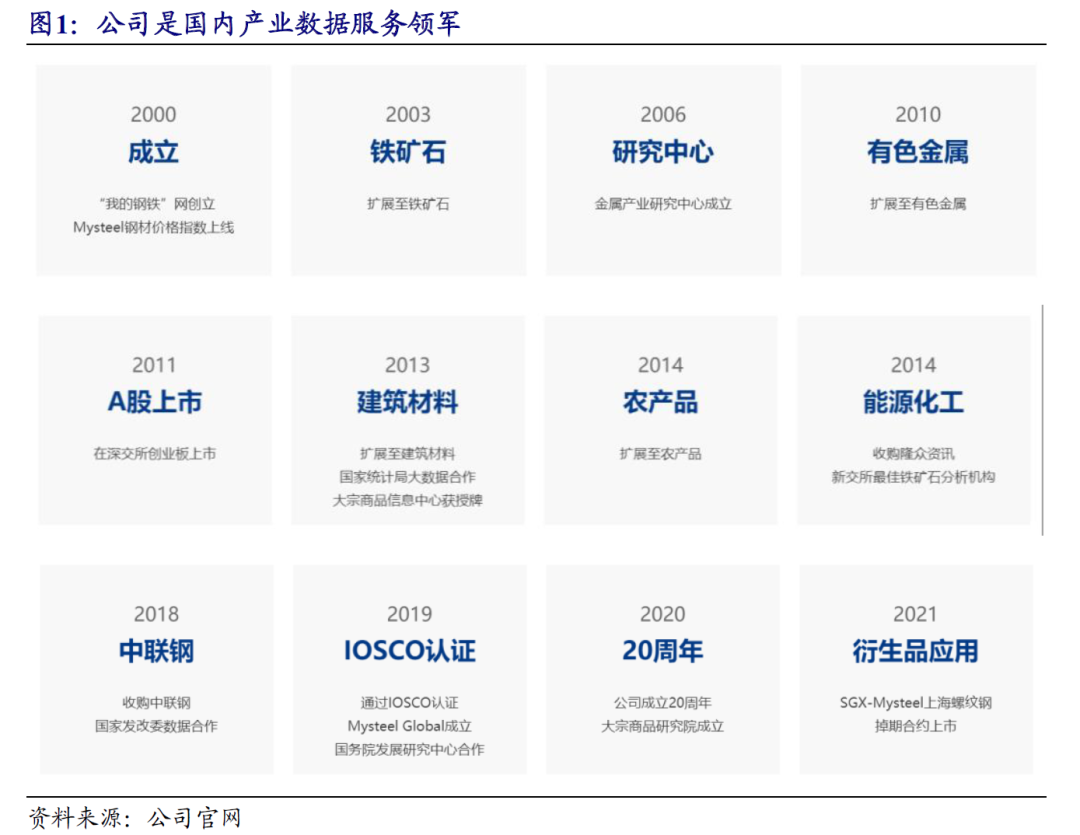Click the 农产品 heading
The width and height of the screenshot is (1080, 835).
pos(661,402)
